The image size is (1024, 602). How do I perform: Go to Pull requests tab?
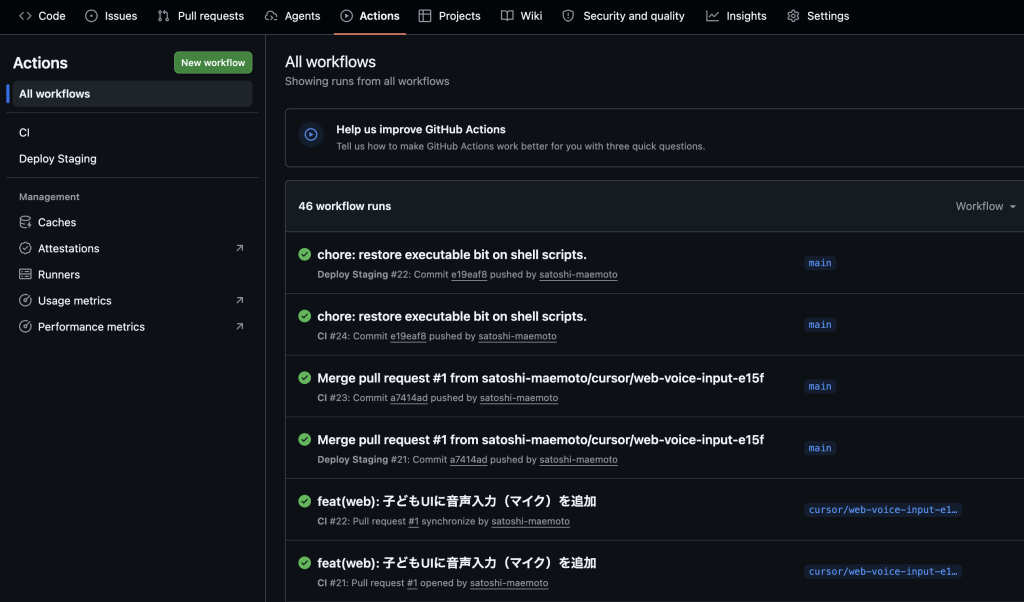pyautogui.click(x=200, y=16)
